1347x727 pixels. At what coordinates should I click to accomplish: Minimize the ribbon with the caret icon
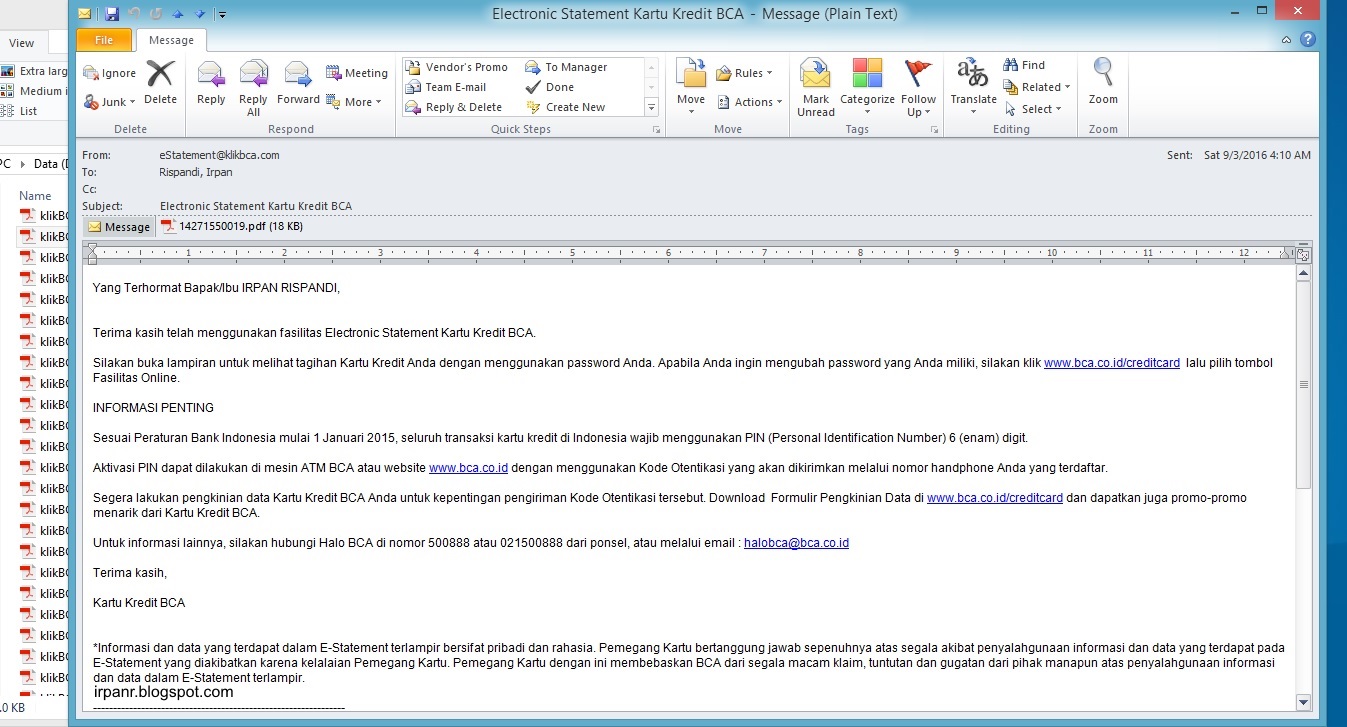(1287, 40)
